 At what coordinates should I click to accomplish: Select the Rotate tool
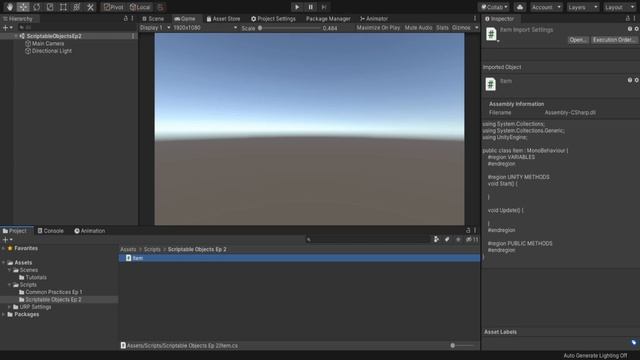point(36,7)
